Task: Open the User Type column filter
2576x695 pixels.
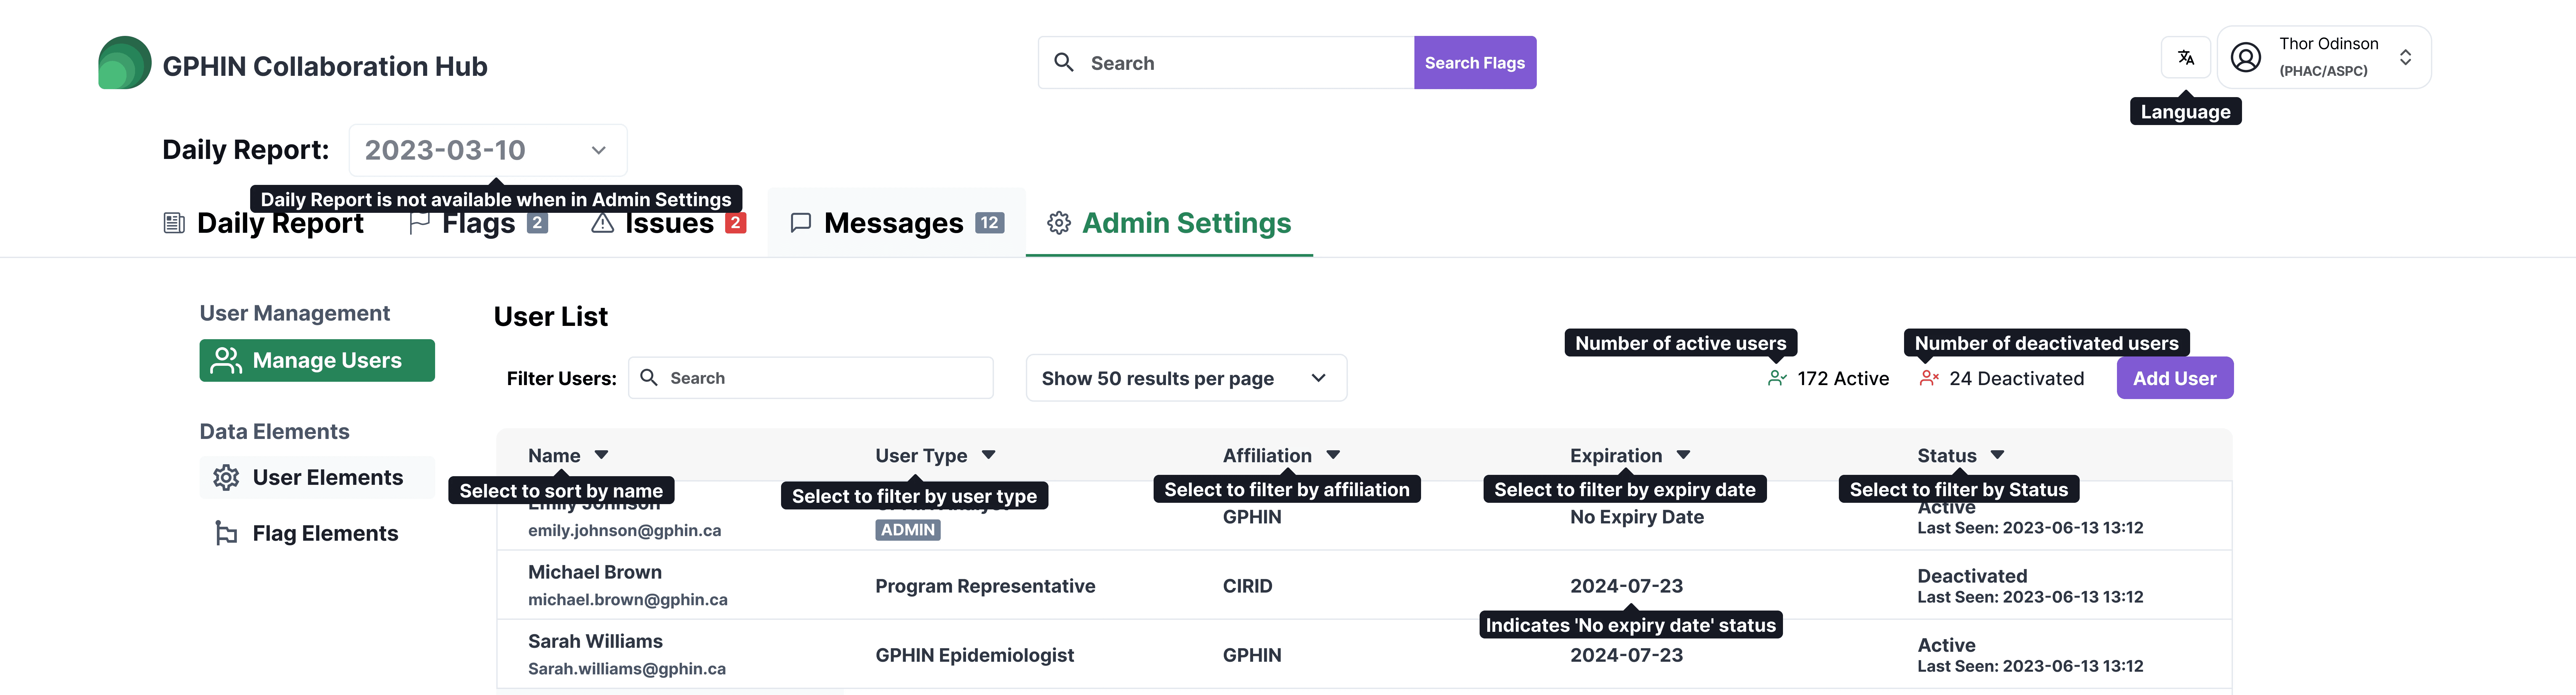Action: point(988,455)
